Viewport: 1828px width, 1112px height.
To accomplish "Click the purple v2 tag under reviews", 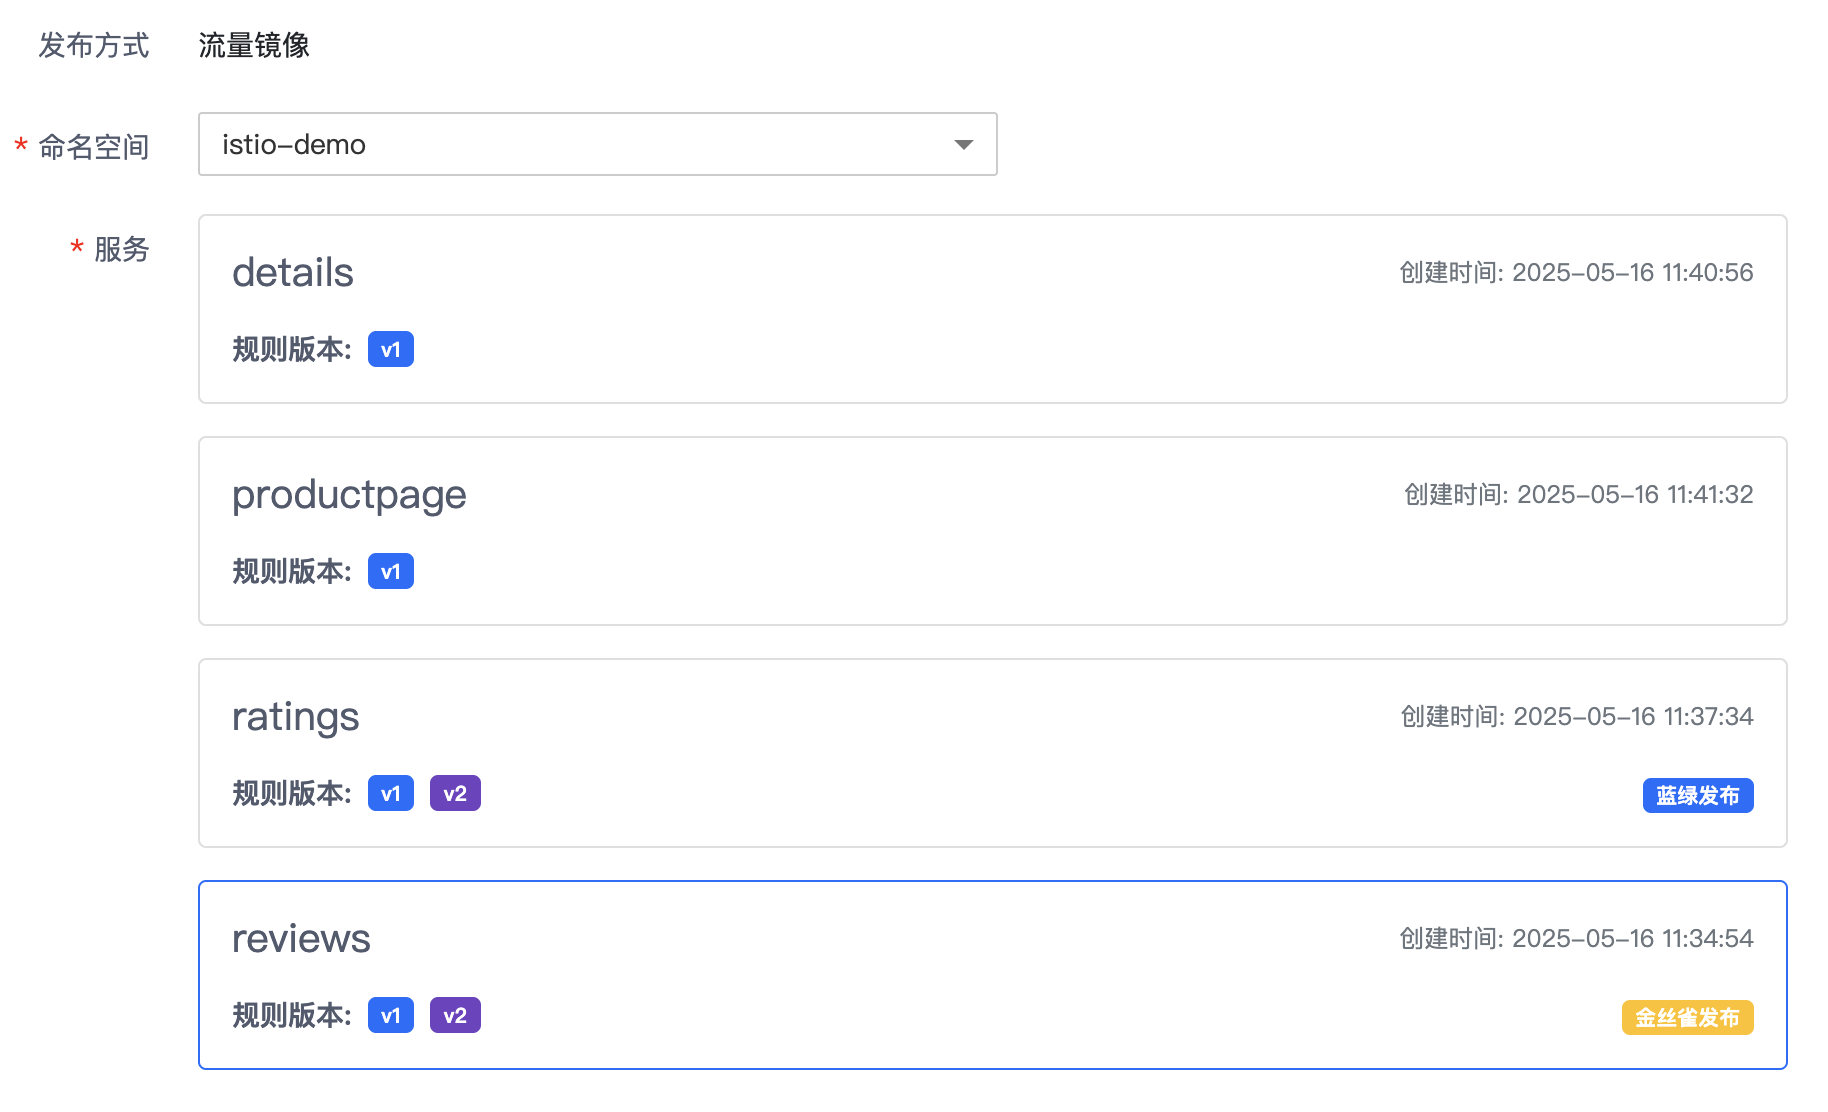I will click(x=455, y=1016).
